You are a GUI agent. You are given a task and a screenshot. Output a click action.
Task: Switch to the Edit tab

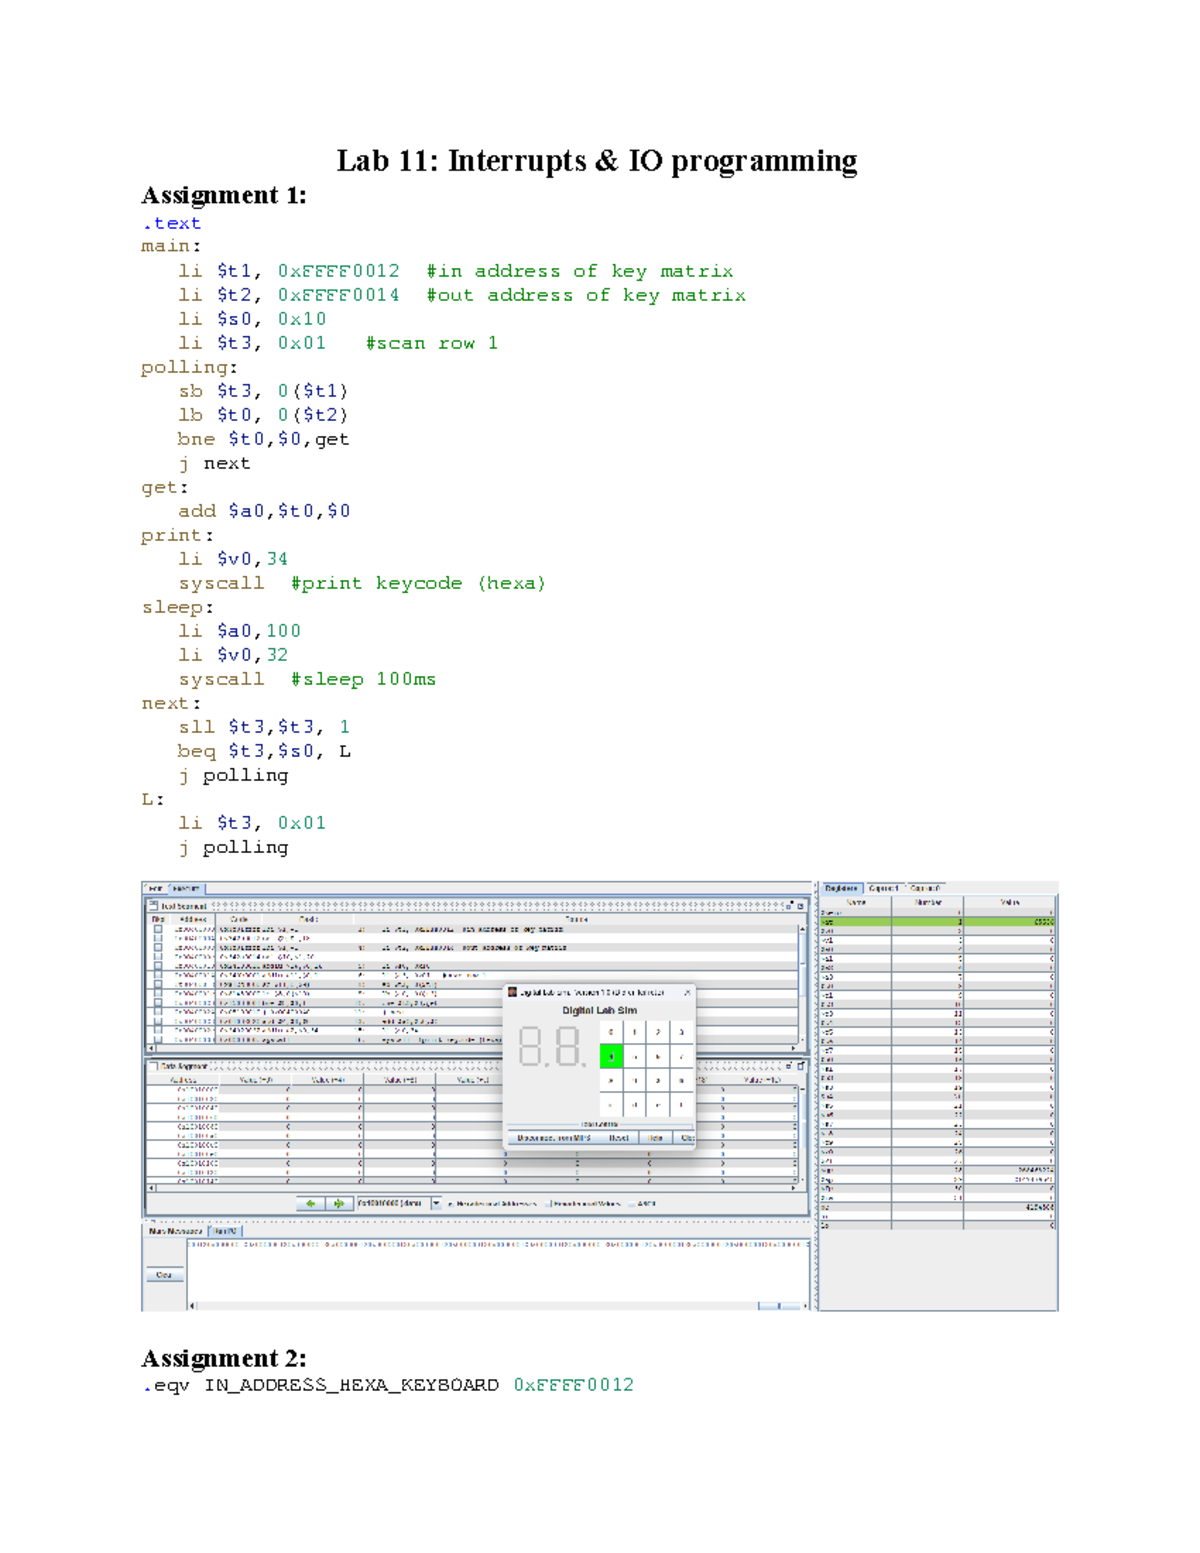(x=154, y=887)
